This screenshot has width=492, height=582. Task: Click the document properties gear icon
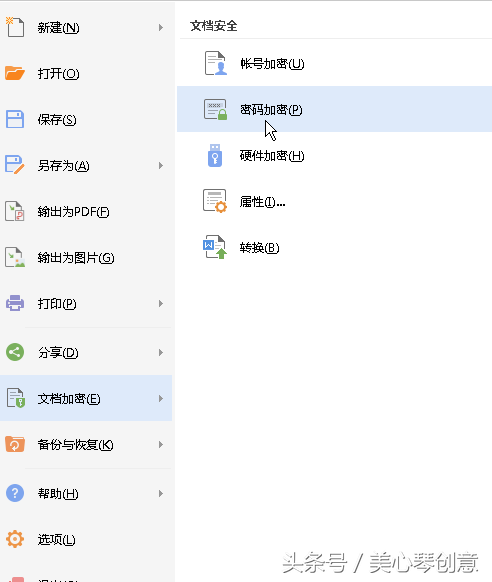click(215, 201)
